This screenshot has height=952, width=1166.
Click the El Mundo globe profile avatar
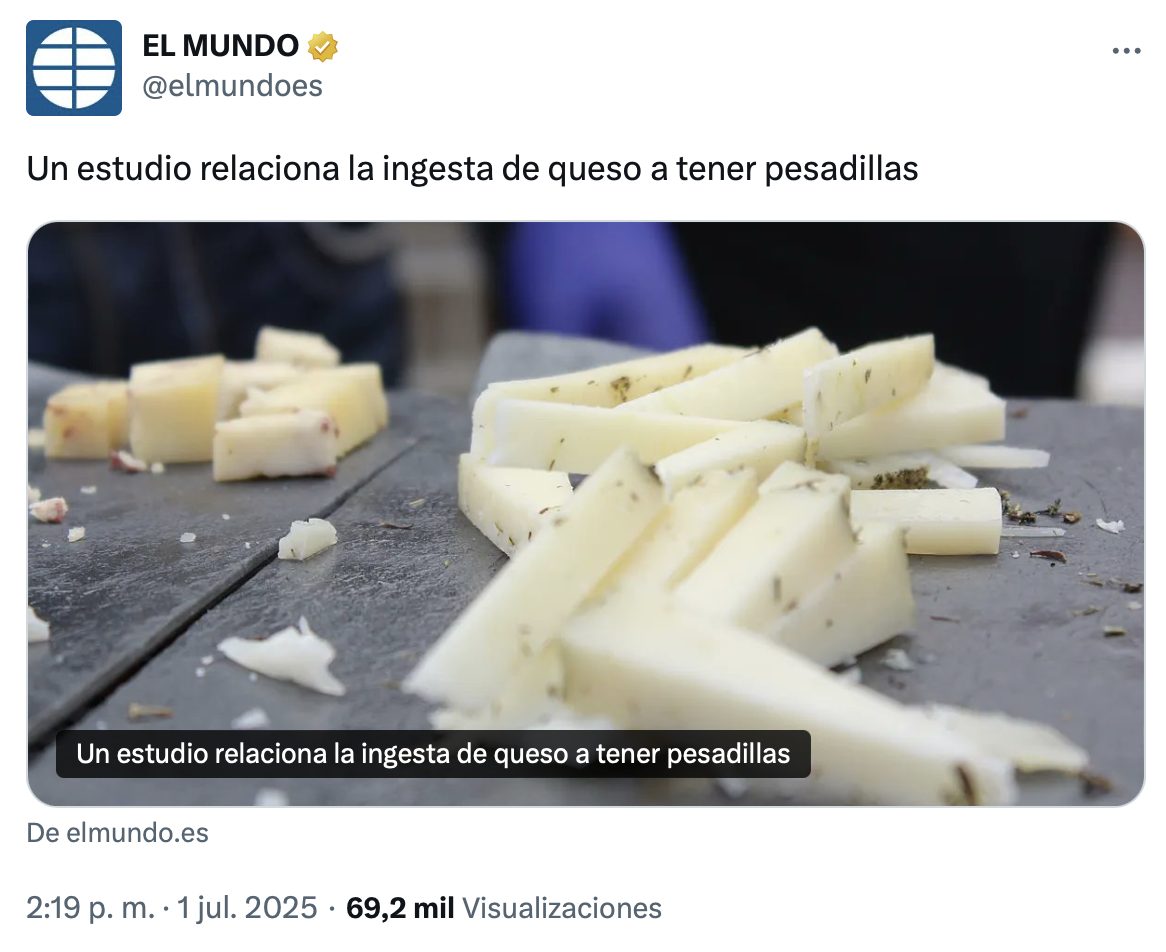click(74, 68)
